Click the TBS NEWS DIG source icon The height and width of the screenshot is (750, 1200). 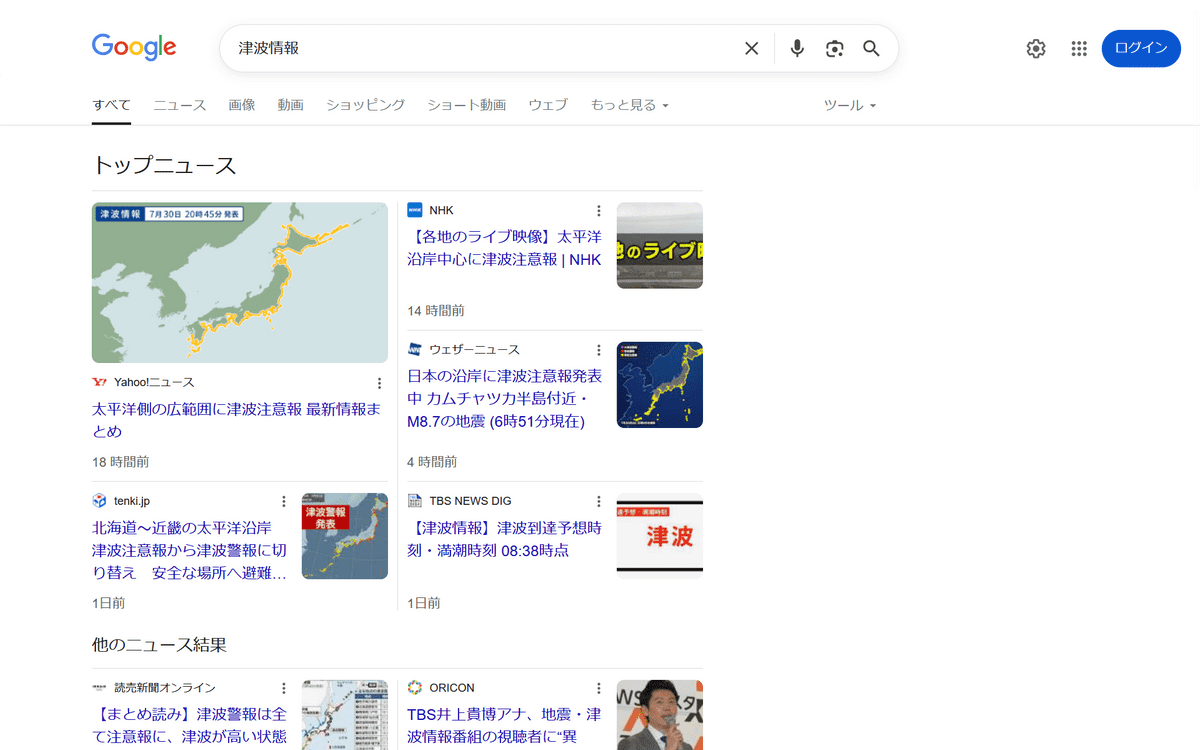pyautogui.click(x=415, y=501)
